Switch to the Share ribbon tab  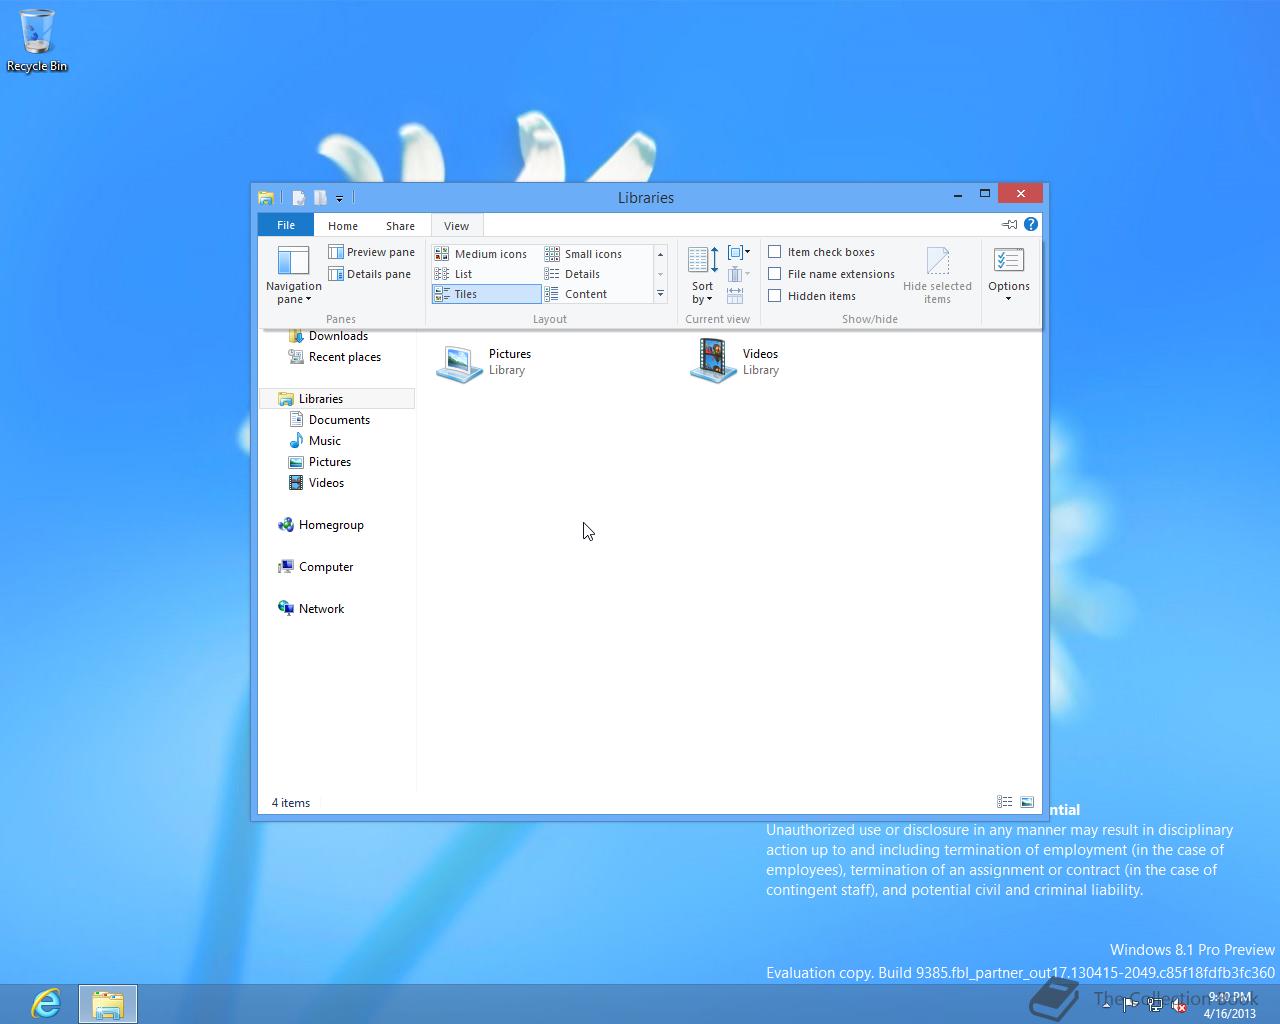point(400,226)
